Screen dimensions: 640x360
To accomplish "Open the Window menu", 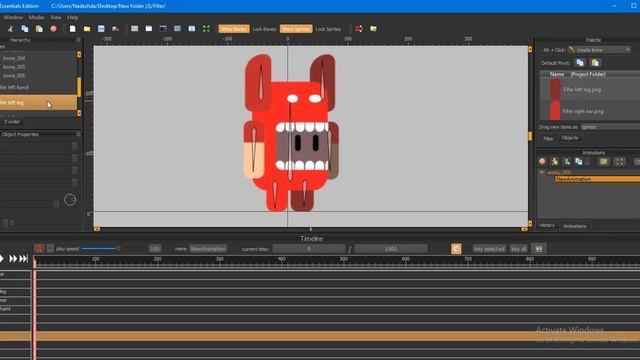I will (13, 18).
